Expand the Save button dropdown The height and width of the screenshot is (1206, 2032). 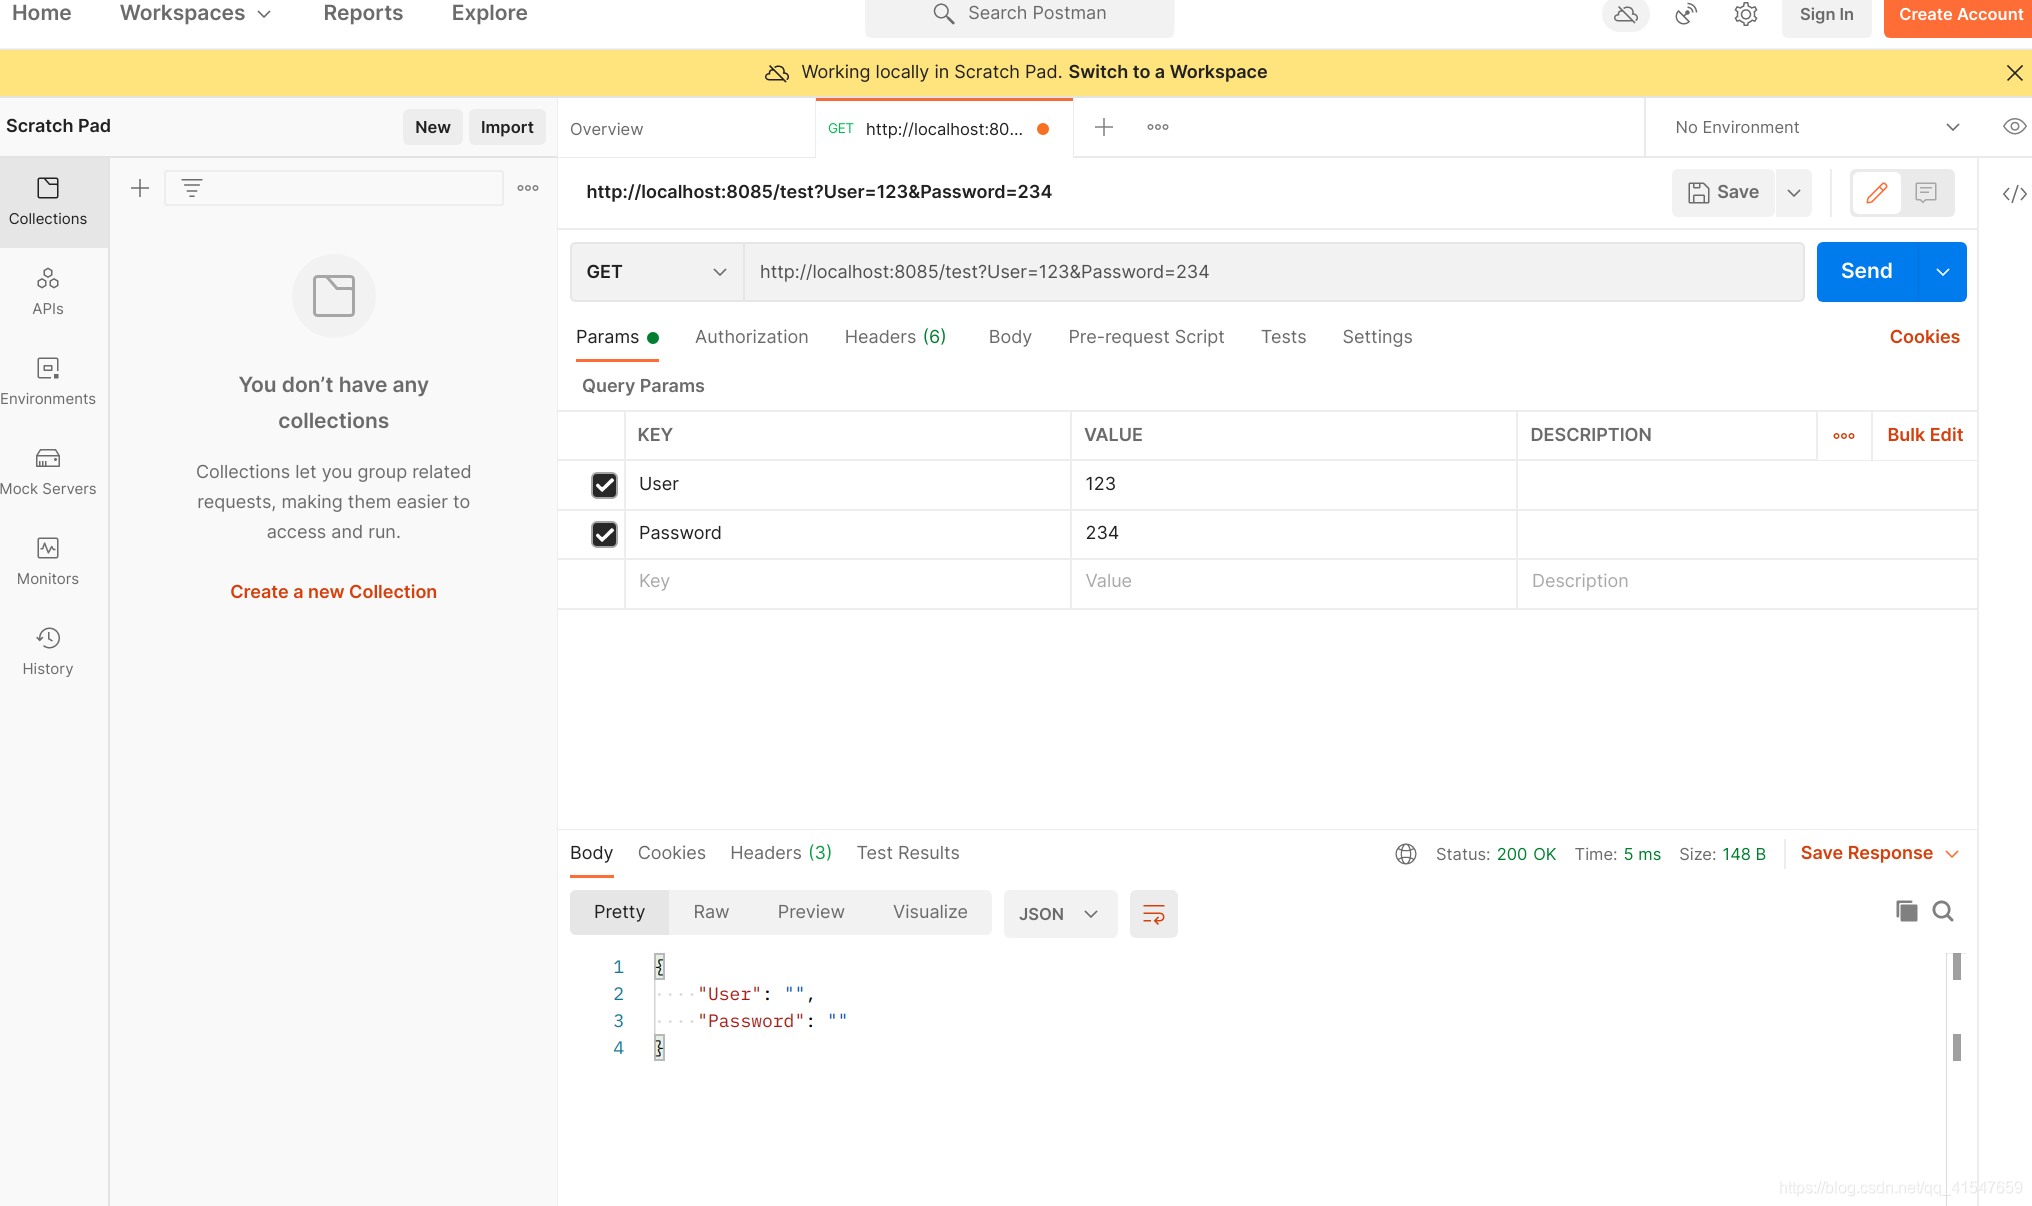[1794, 192]
